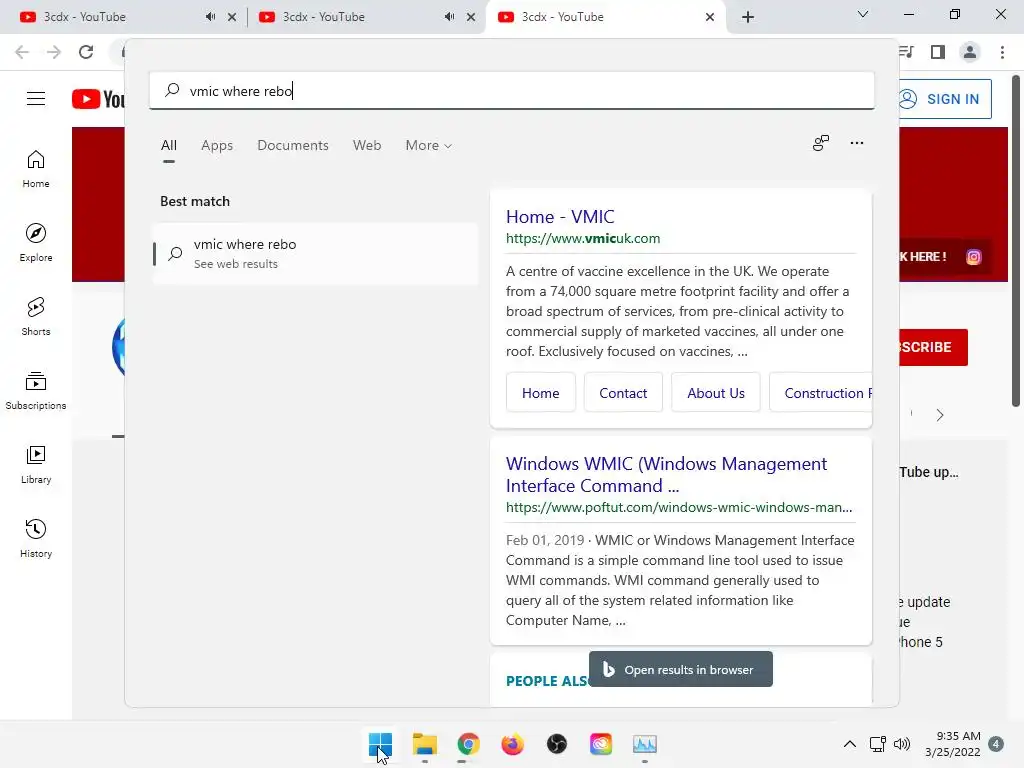
Task: Reload the YouTube page
Action: (x=86, y=52)
